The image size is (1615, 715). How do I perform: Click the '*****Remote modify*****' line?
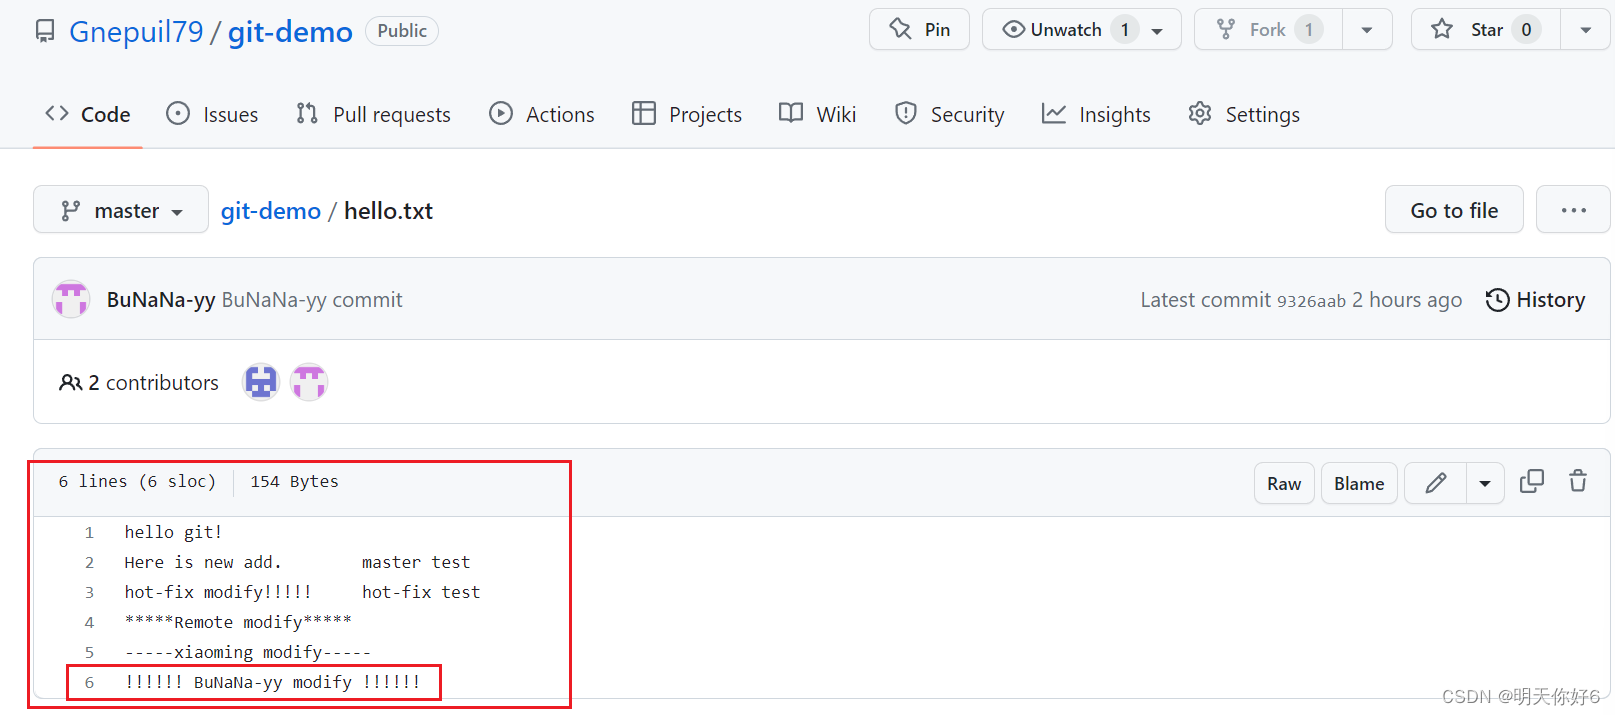(238, 622)
